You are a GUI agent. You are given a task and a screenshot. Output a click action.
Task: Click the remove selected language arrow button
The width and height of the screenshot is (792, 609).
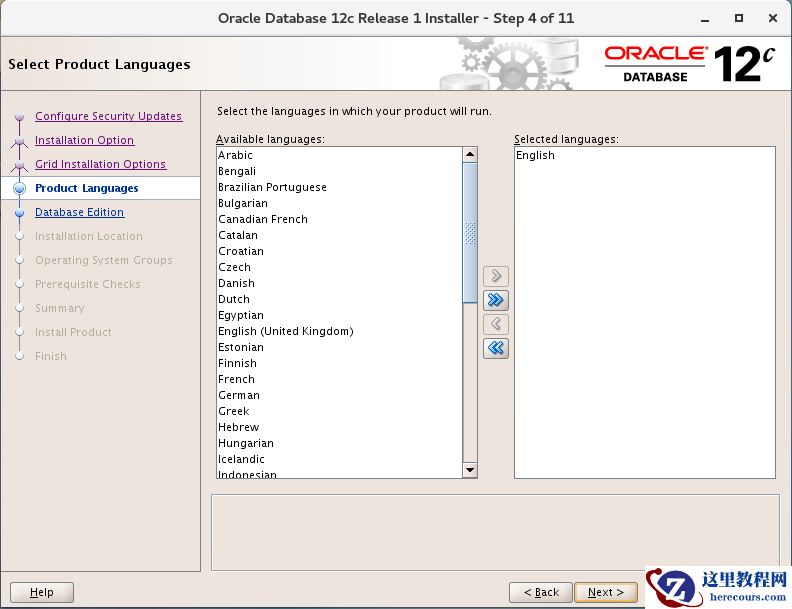496,324
